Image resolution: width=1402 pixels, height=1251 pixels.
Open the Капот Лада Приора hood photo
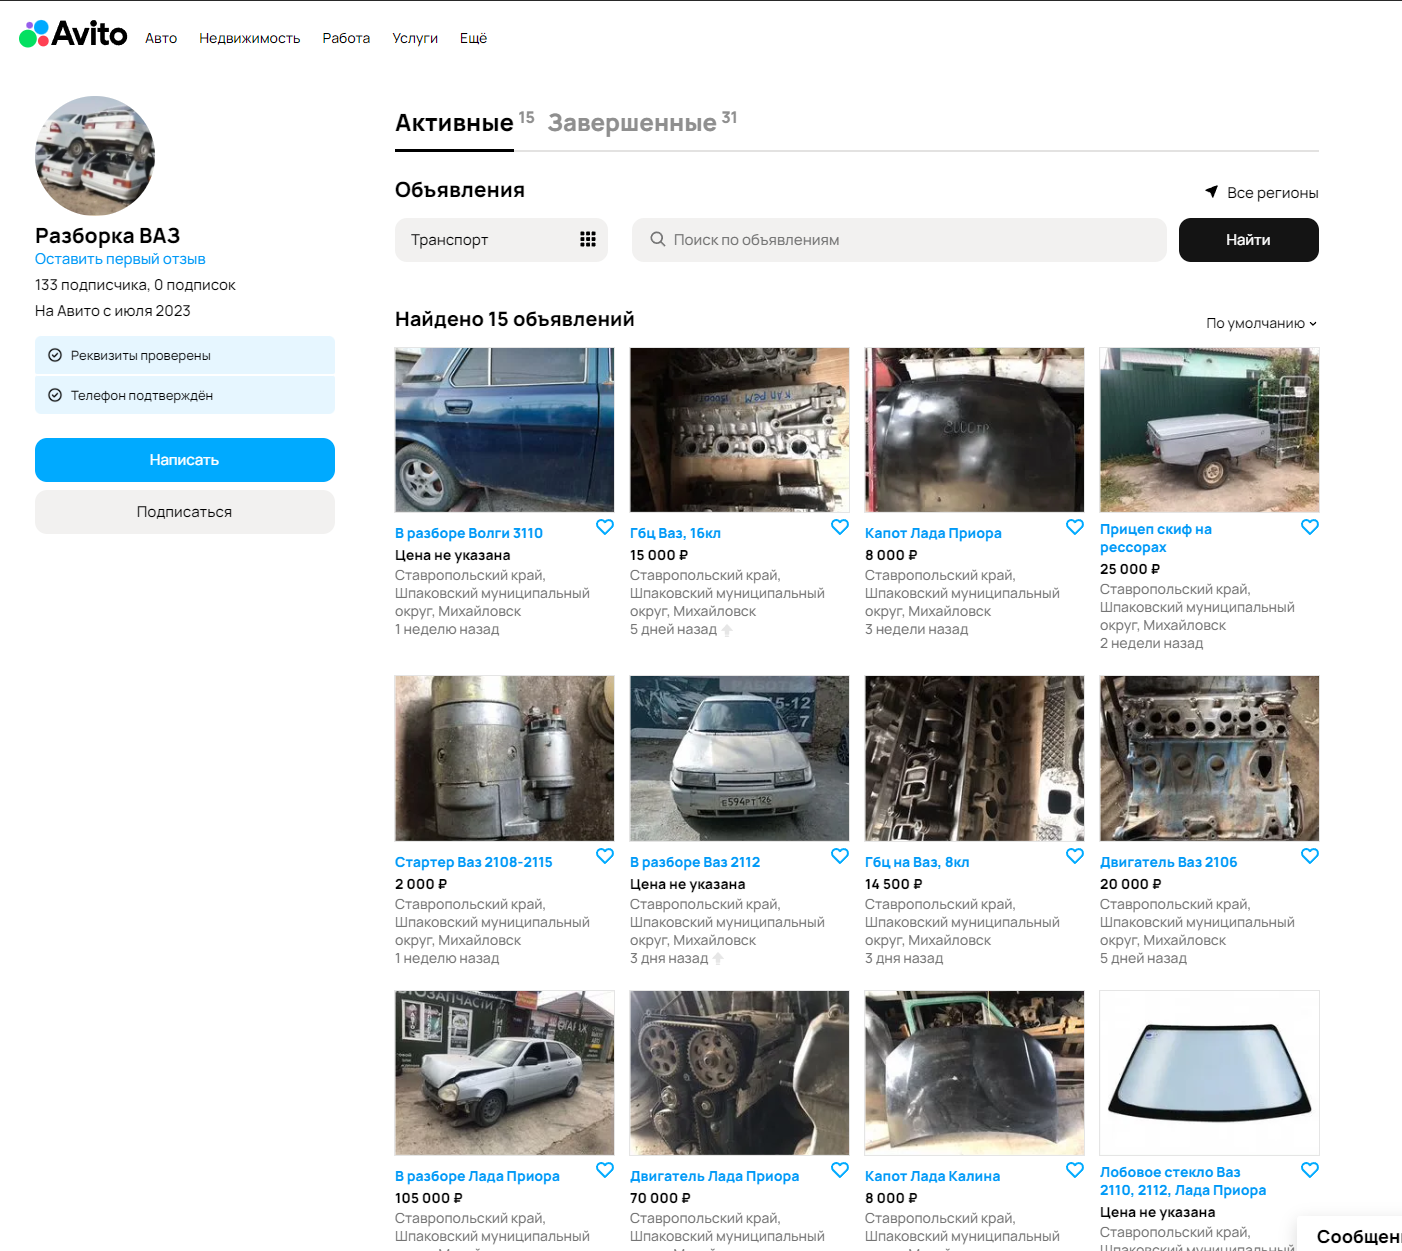coord(975,430)
